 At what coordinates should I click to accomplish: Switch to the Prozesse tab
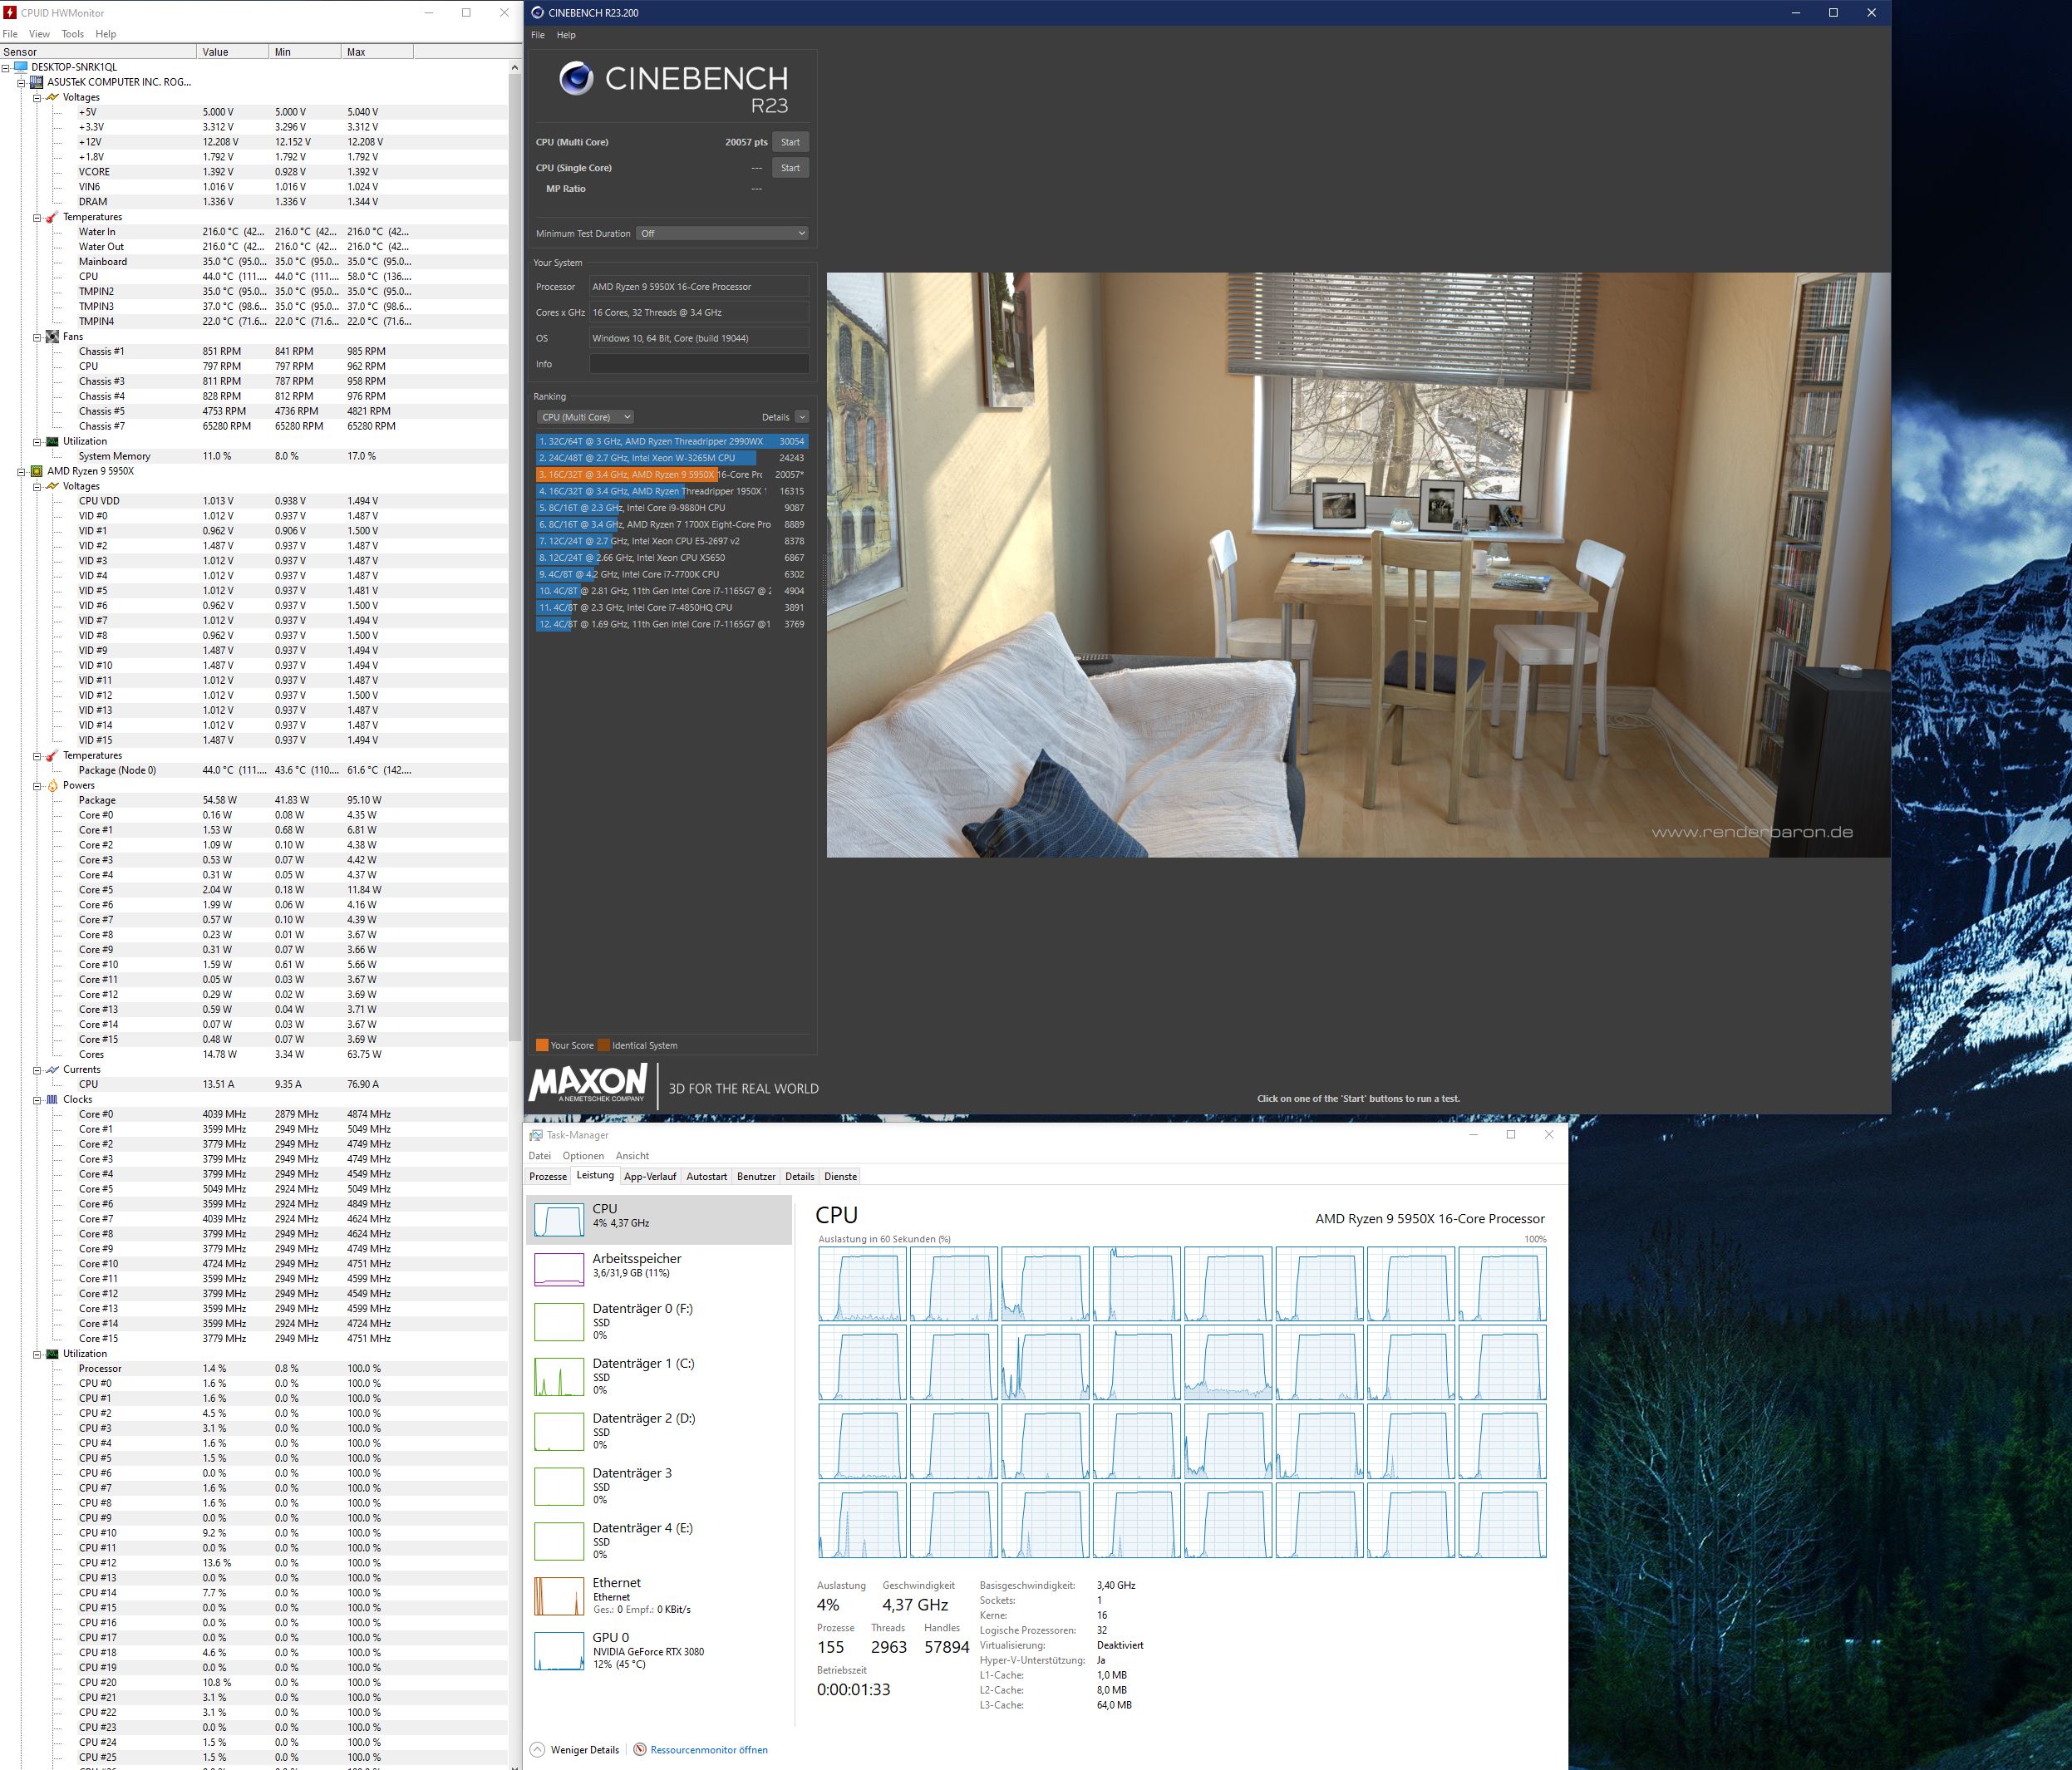(548, 1176)
